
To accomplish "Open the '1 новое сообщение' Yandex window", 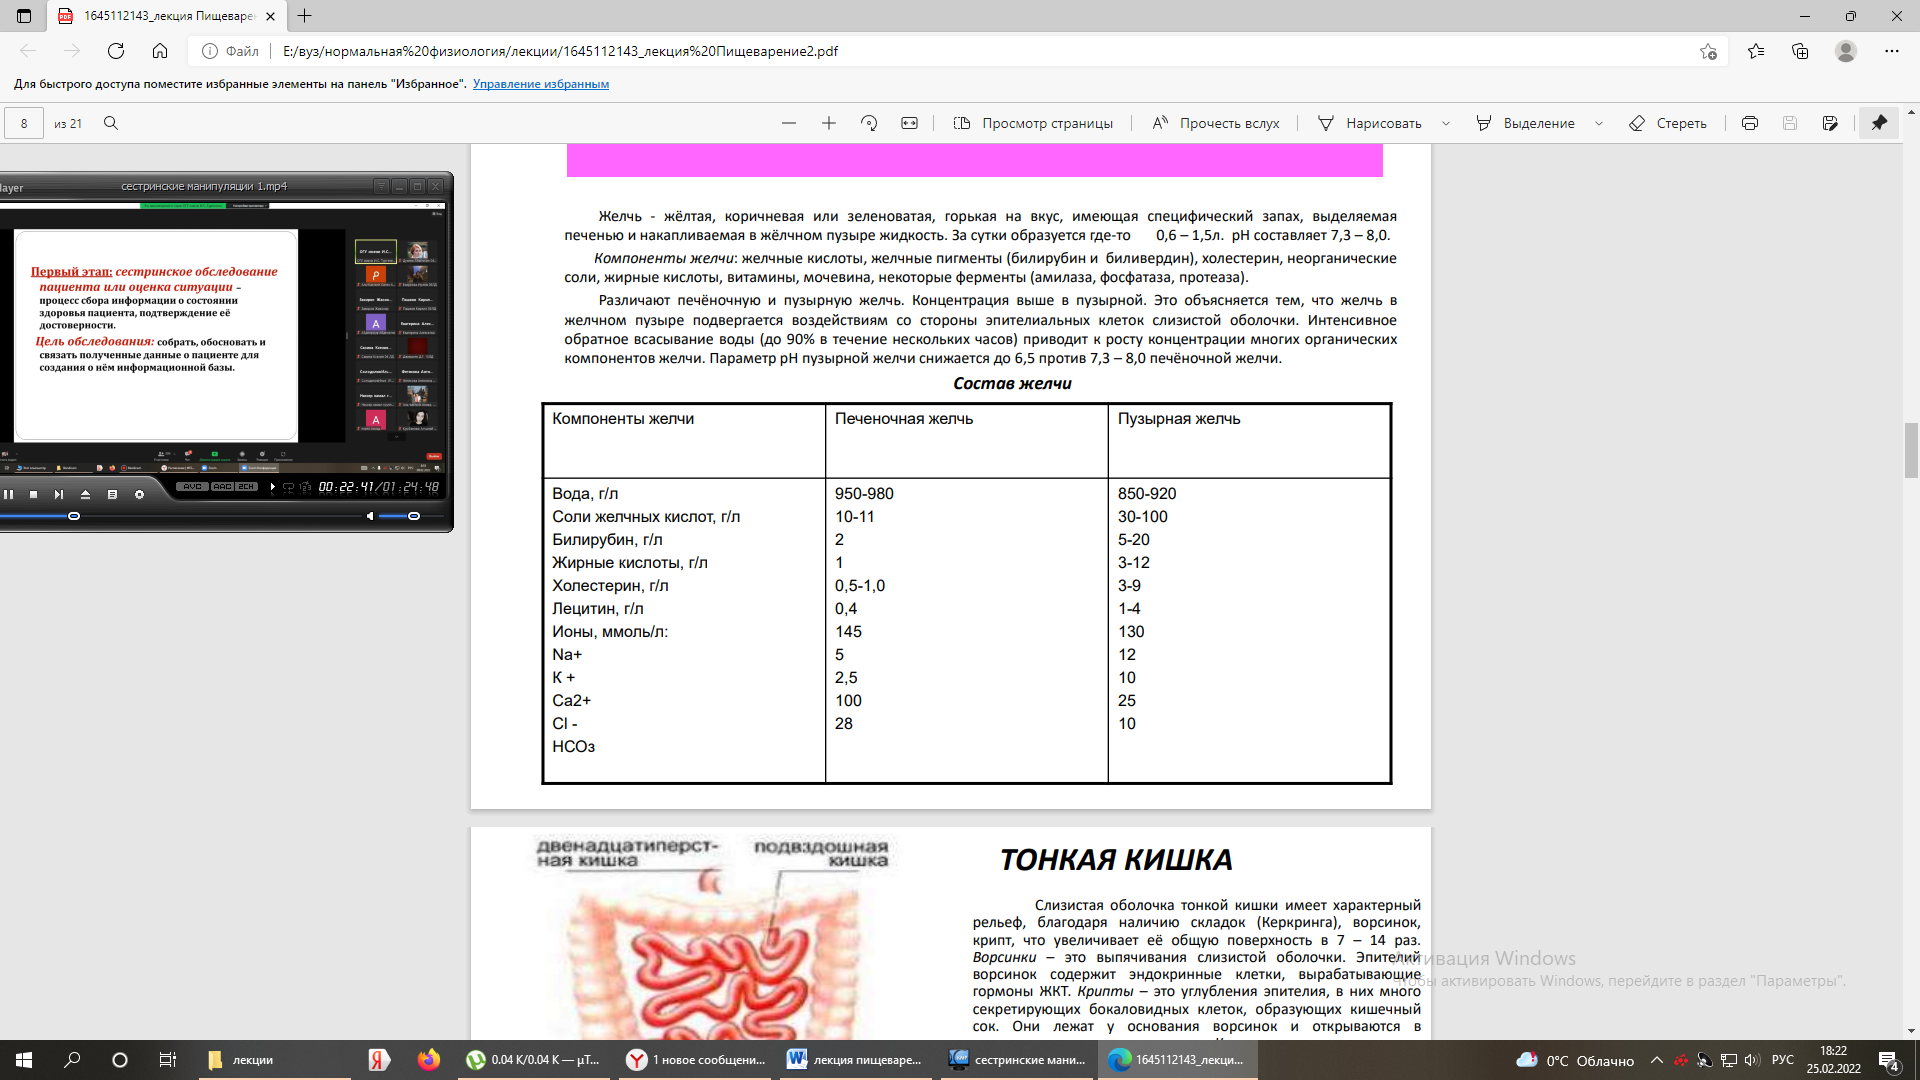I will point(696,1060).
